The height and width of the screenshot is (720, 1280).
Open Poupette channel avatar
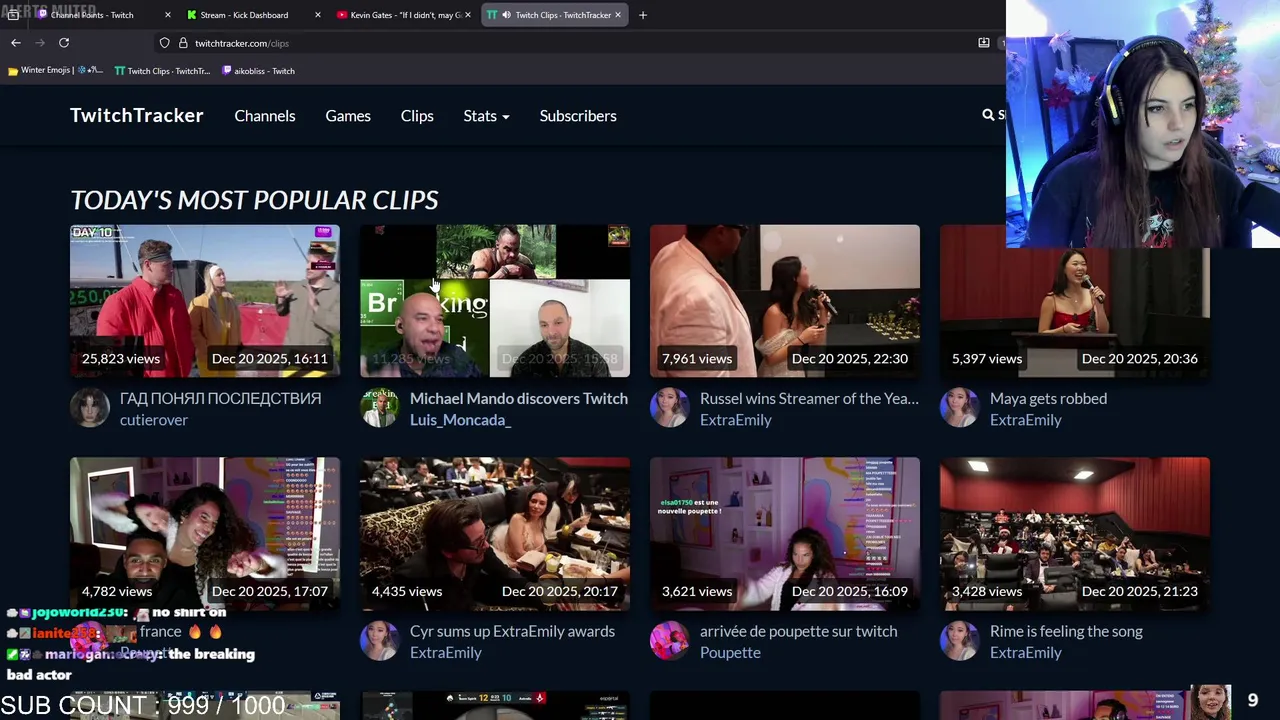click(x=670, y=641)
